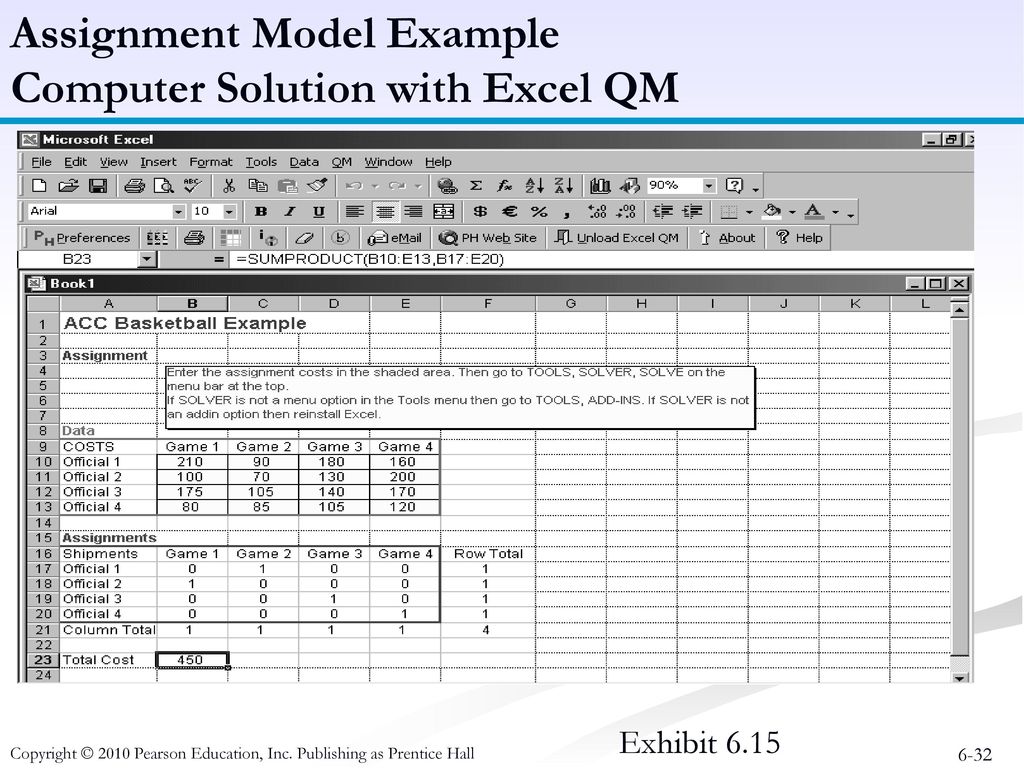1024x768 pixels.
Task: Open Print Preview icon
Action: click(x=163, y=186)
